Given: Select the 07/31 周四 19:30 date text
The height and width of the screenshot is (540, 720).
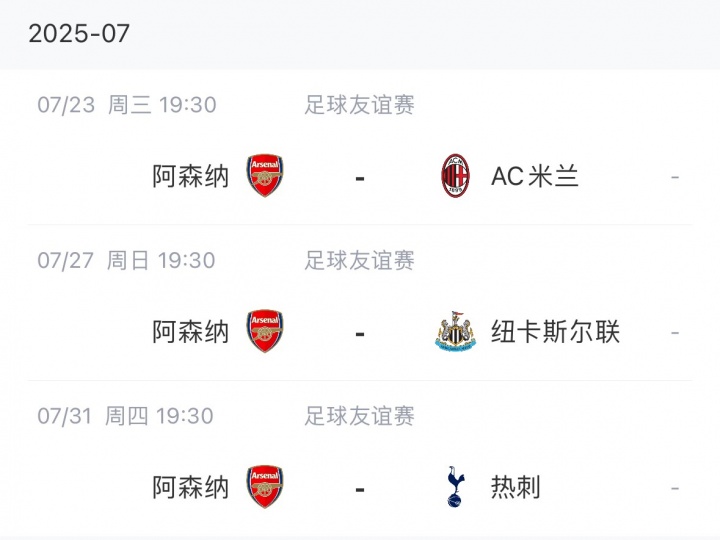Looking at the screenshot, I should [x=126, y=416].
